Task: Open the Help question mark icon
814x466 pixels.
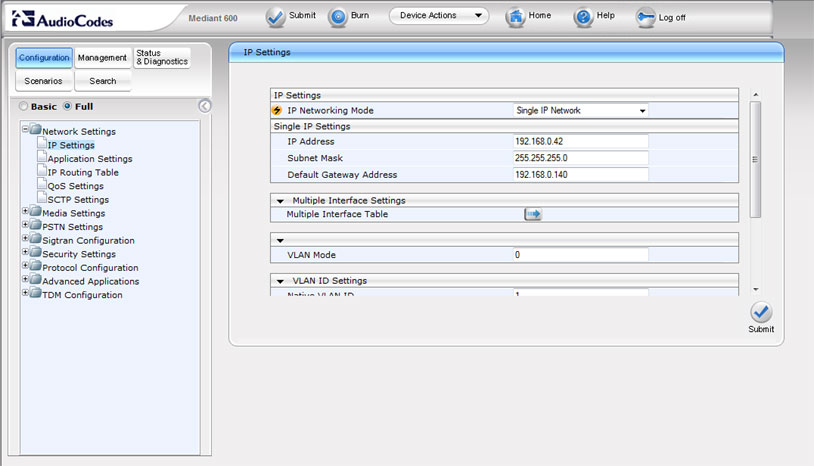Action: point(584,17)
